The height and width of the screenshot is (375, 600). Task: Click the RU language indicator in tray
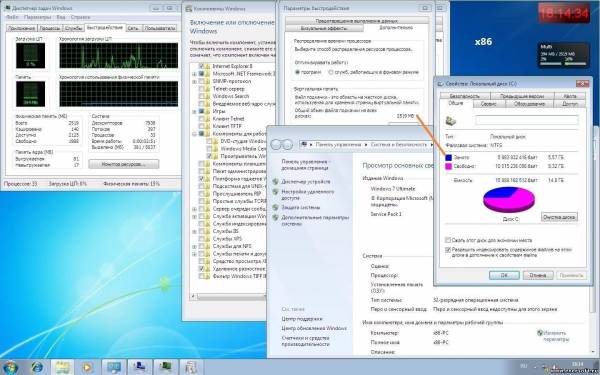(x=523, y=366)
